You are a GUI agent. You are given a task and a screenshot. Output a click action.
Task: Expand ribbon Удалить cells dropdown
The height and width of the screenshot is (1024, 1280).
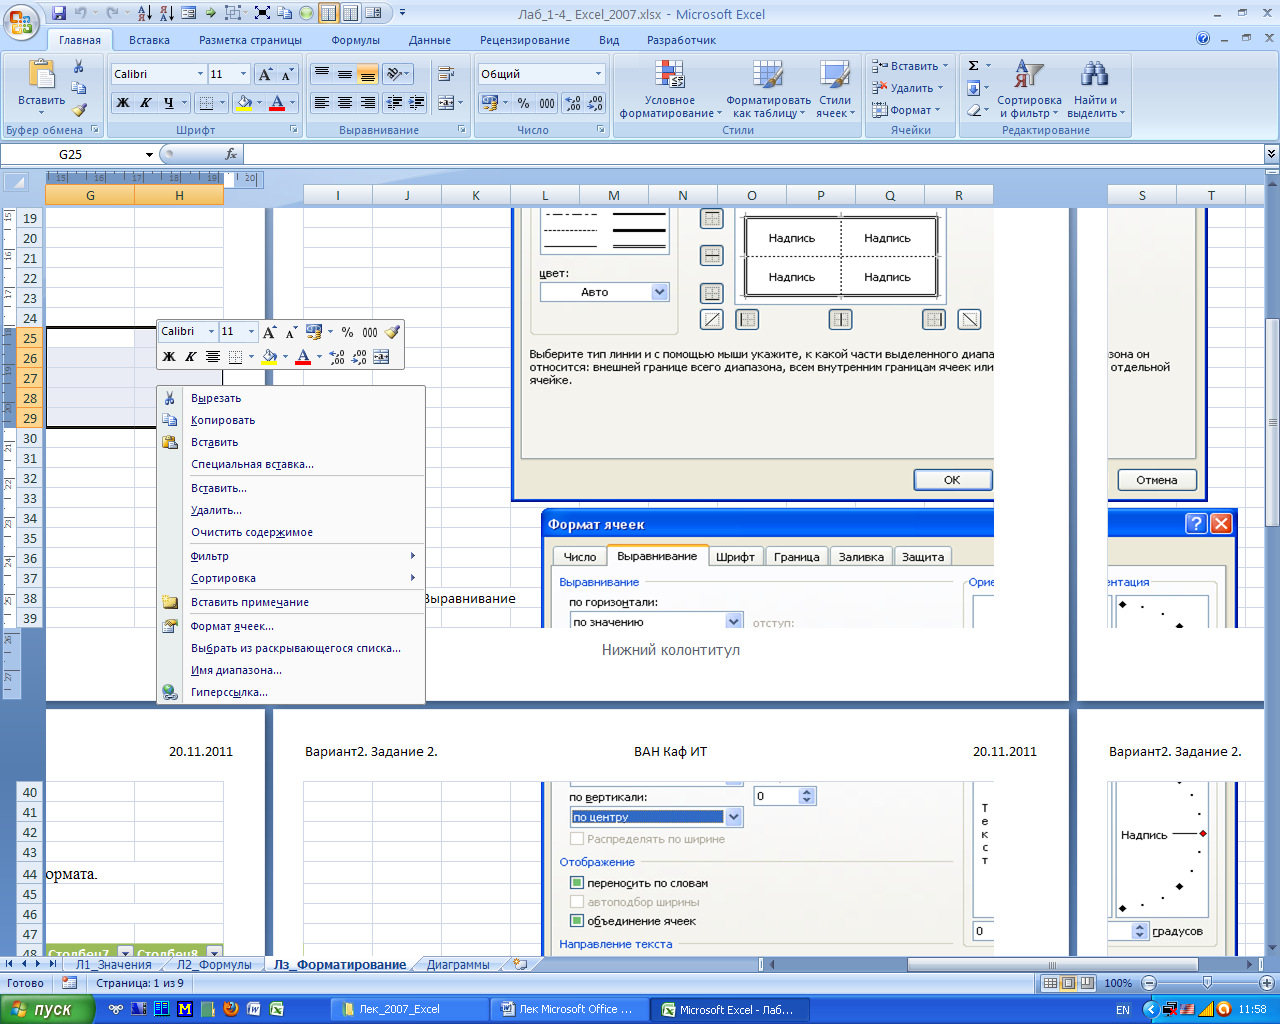tap(940, 88)
